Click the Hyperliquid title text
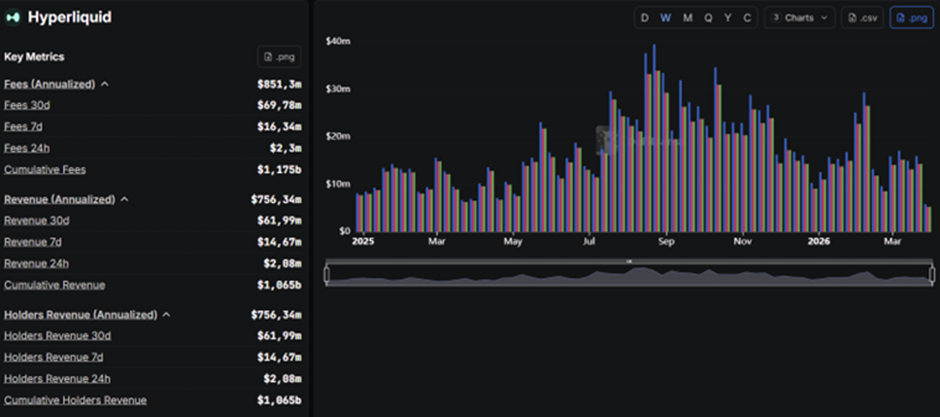 [70, 17]
